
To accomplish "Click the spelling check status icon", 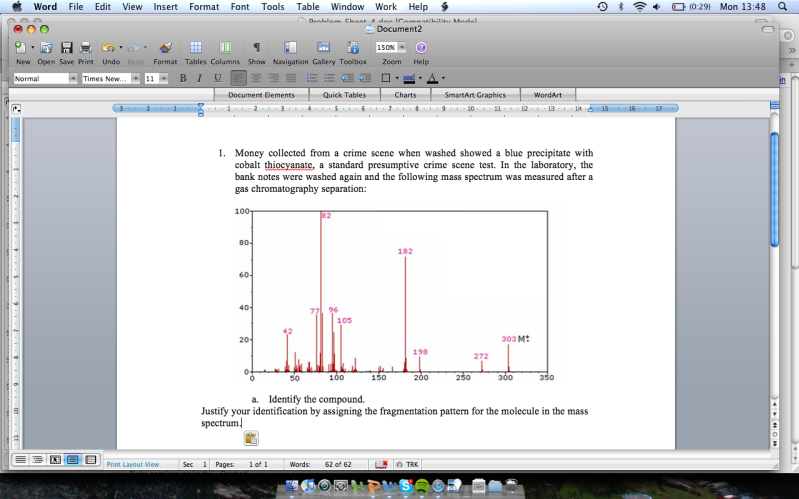I will pos(381,464).
